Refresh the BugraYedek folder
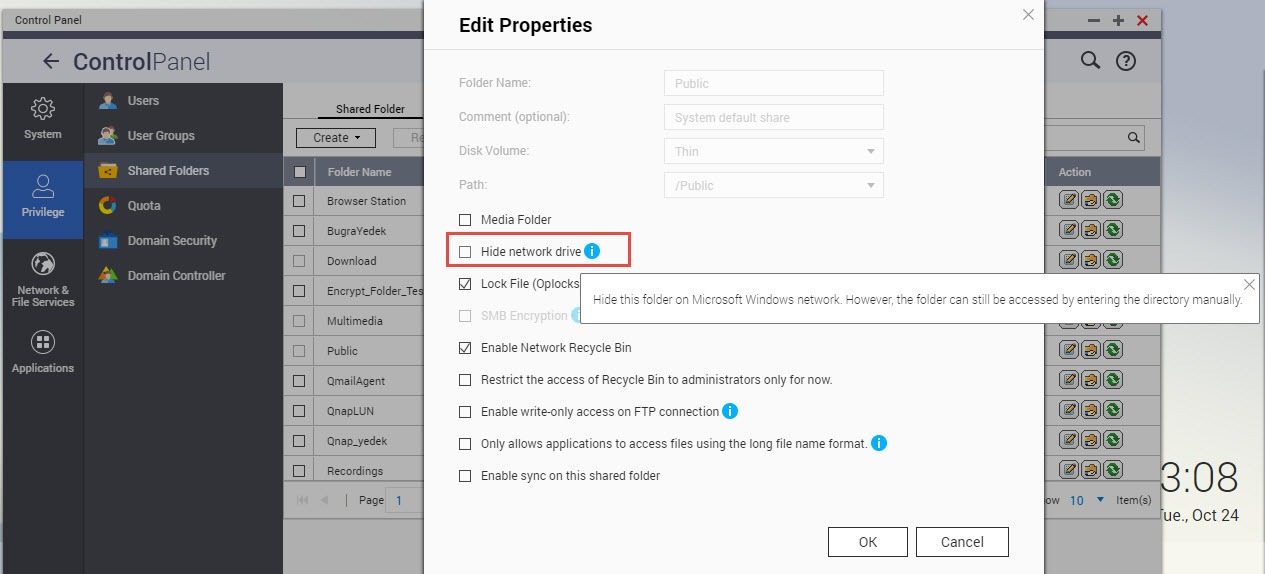This screenshot has height=574, width=1265. pos(1112,231)
